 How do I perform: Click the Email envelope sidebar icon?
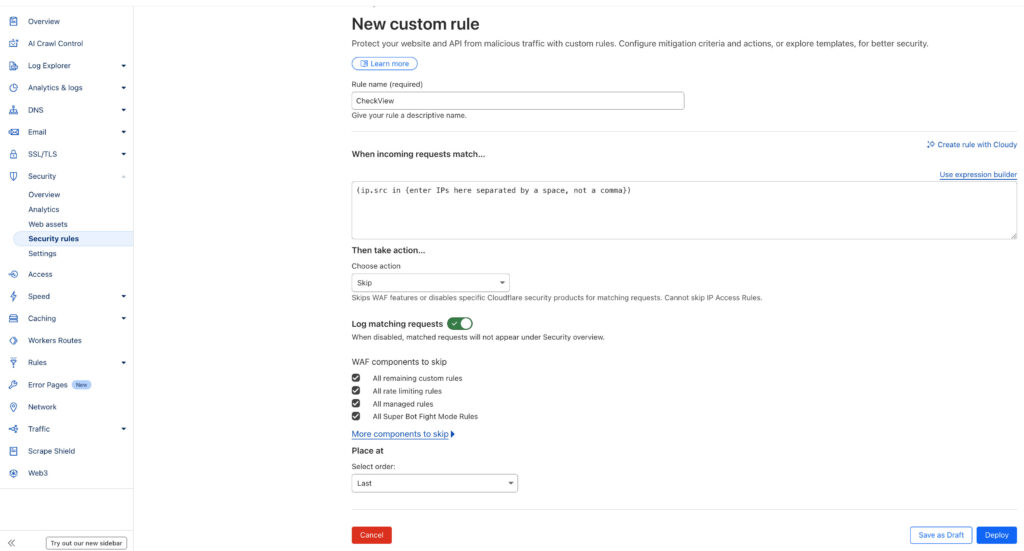click(x=13, y=132)
